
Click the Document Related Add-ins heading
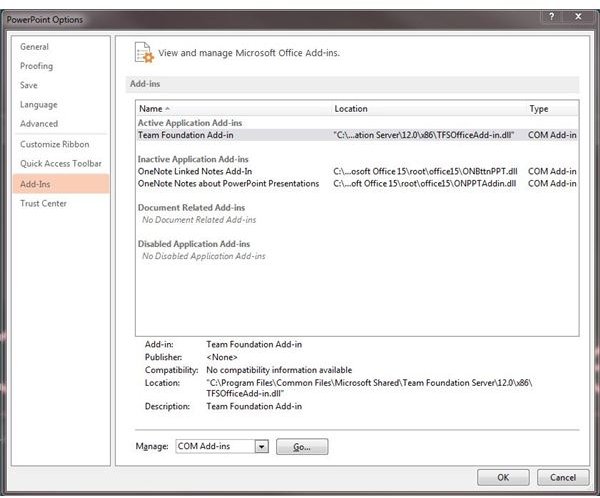[191, 207]
